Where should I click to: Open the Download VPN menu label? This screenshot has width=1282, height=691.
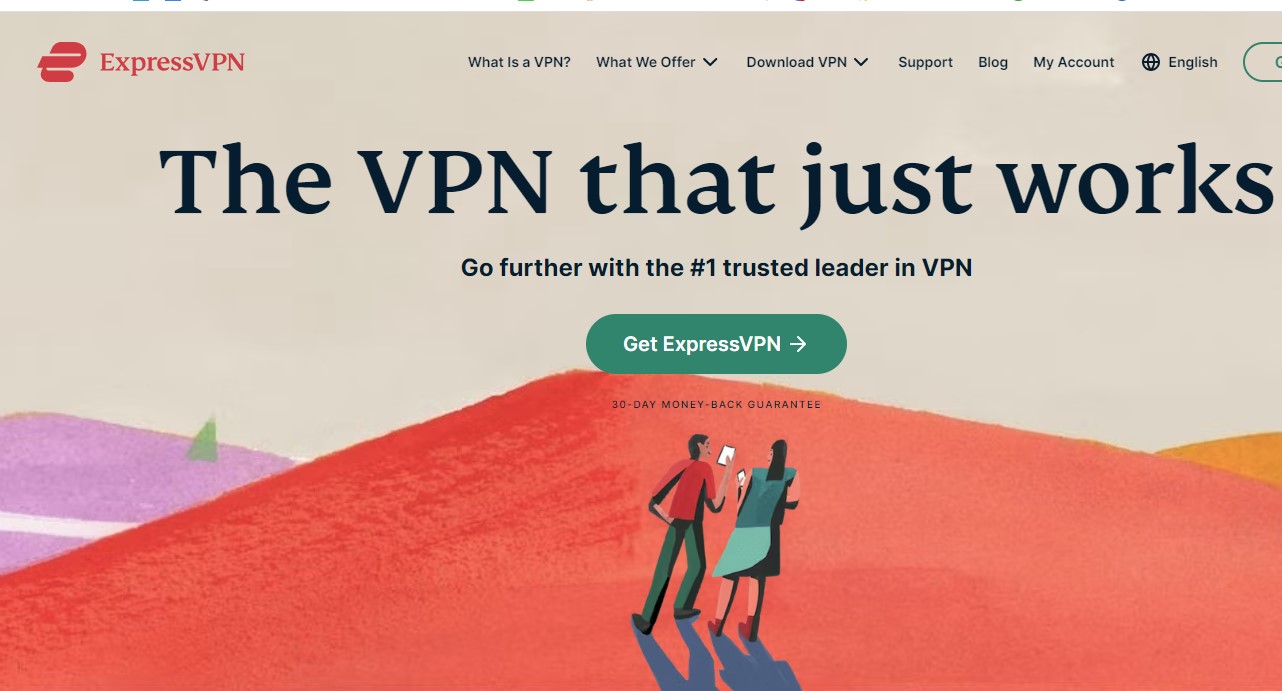797,62
